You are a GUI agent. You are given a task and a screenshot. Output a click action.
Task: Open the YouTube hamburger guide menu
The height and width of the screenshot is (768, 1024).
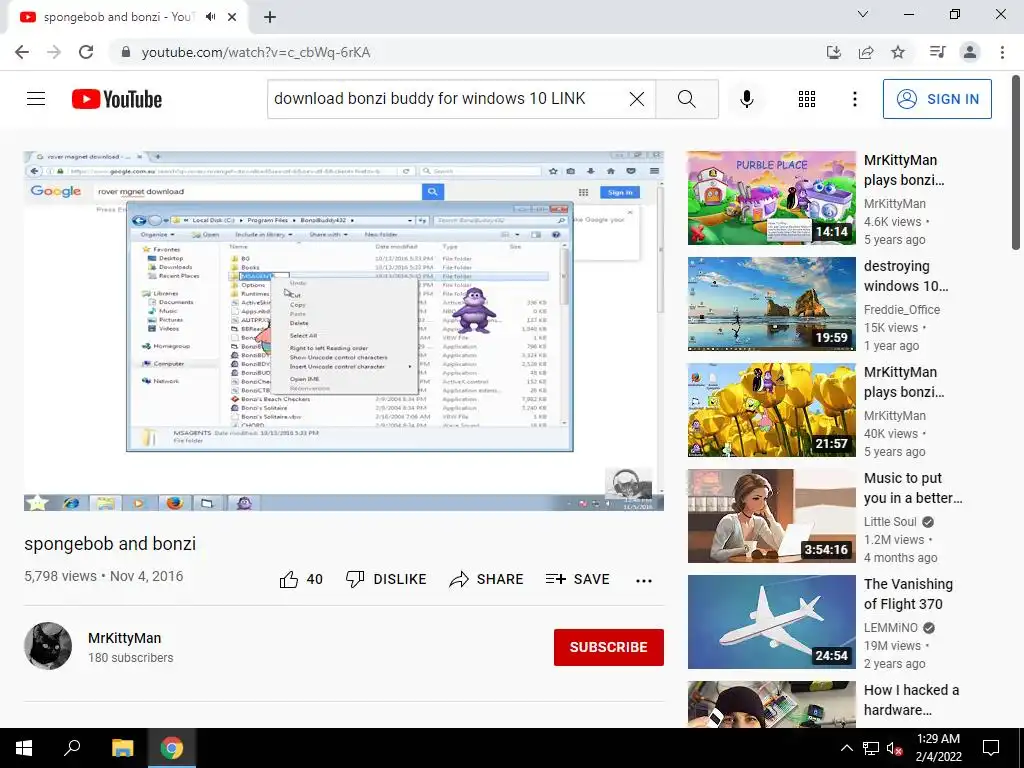click(x=36, y=99)
